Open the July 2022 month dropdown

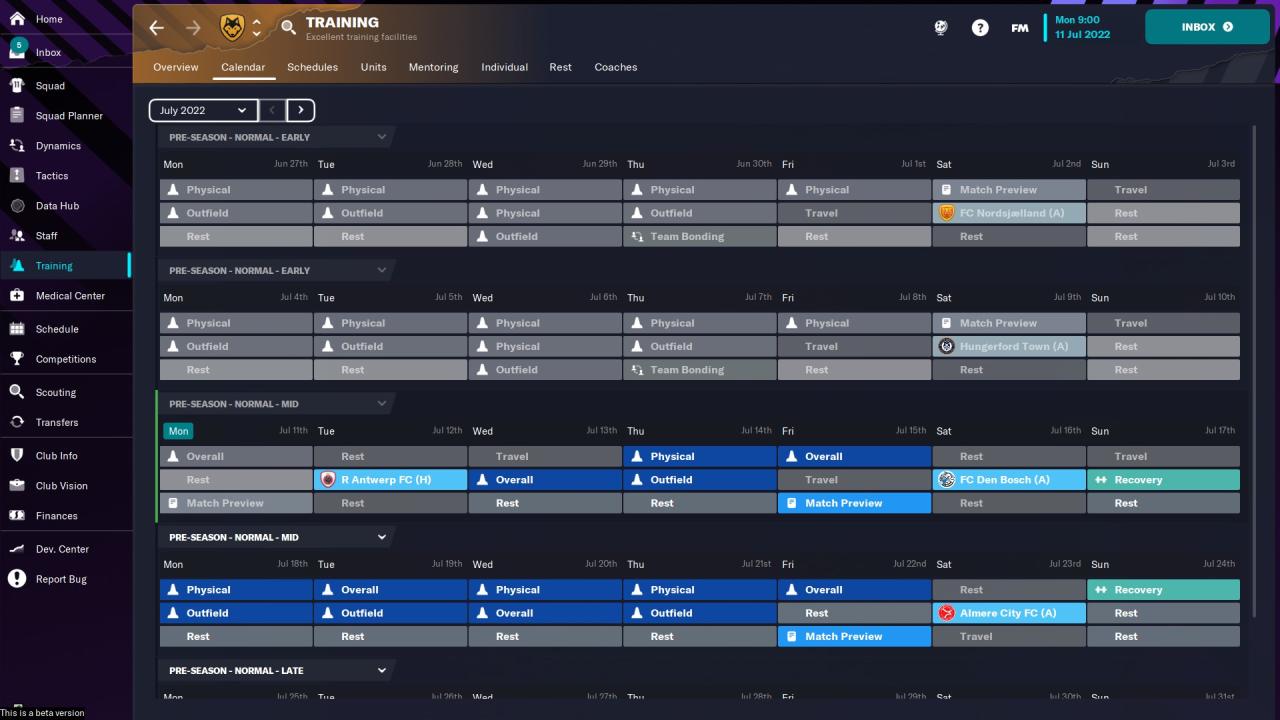pos(203,110)
